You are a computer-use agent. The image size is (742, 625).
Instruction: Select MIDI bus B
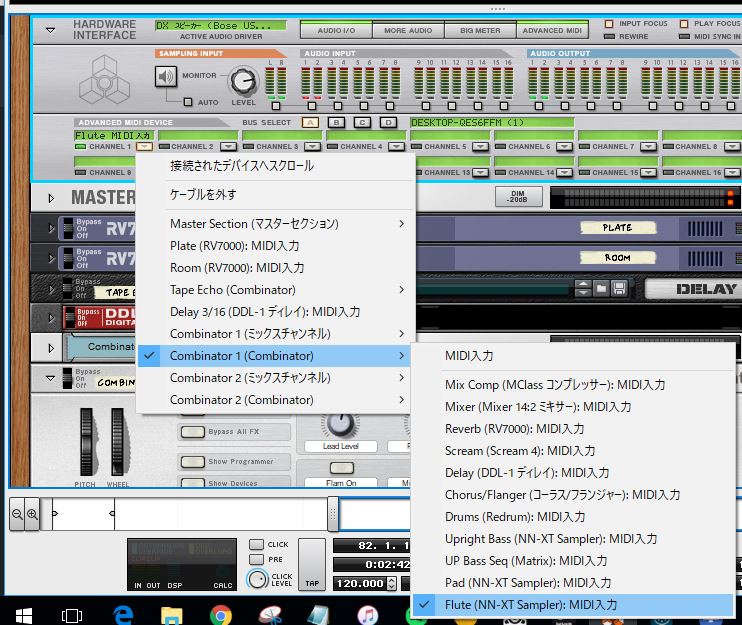(336, 123)
